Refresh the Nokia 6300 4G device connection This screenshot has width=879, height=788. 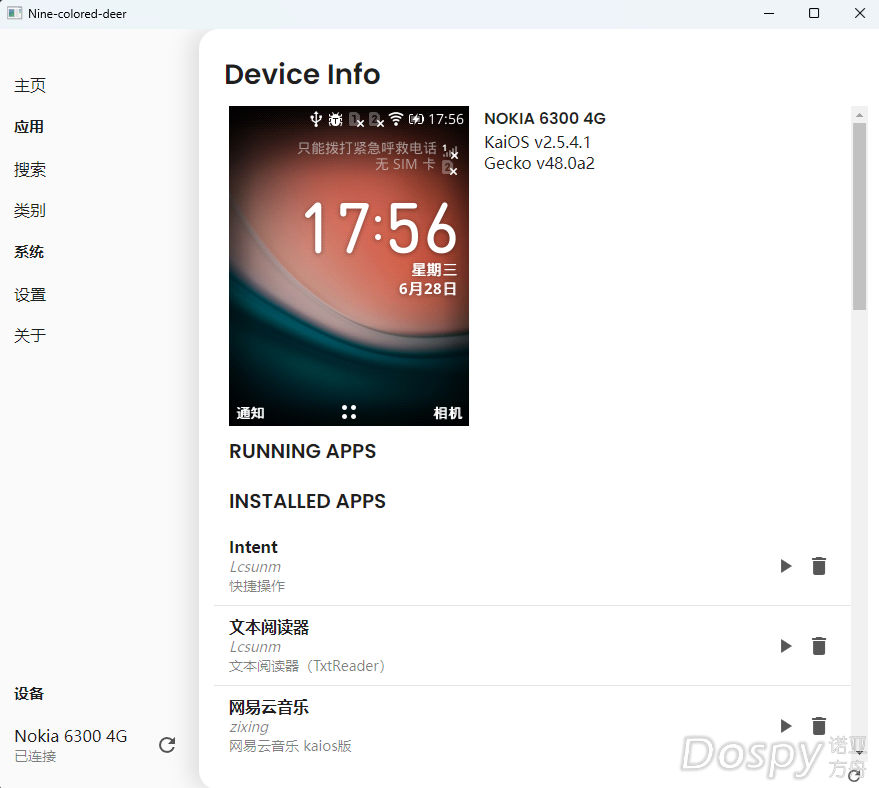click(x=167, y=745)
